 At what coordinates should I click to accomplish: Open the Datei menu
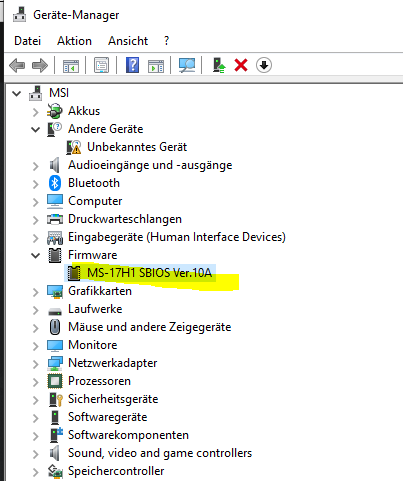[x=27, y=41]
